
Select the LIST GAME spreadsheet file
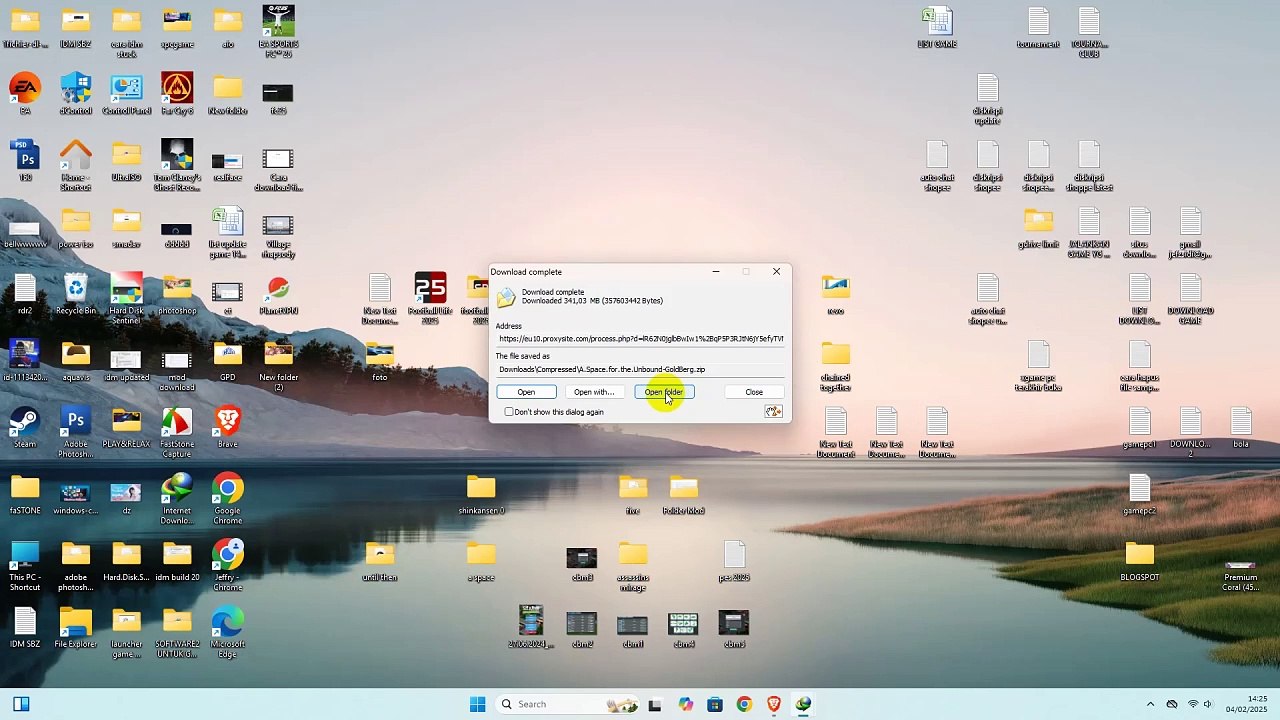pos(937,27)
